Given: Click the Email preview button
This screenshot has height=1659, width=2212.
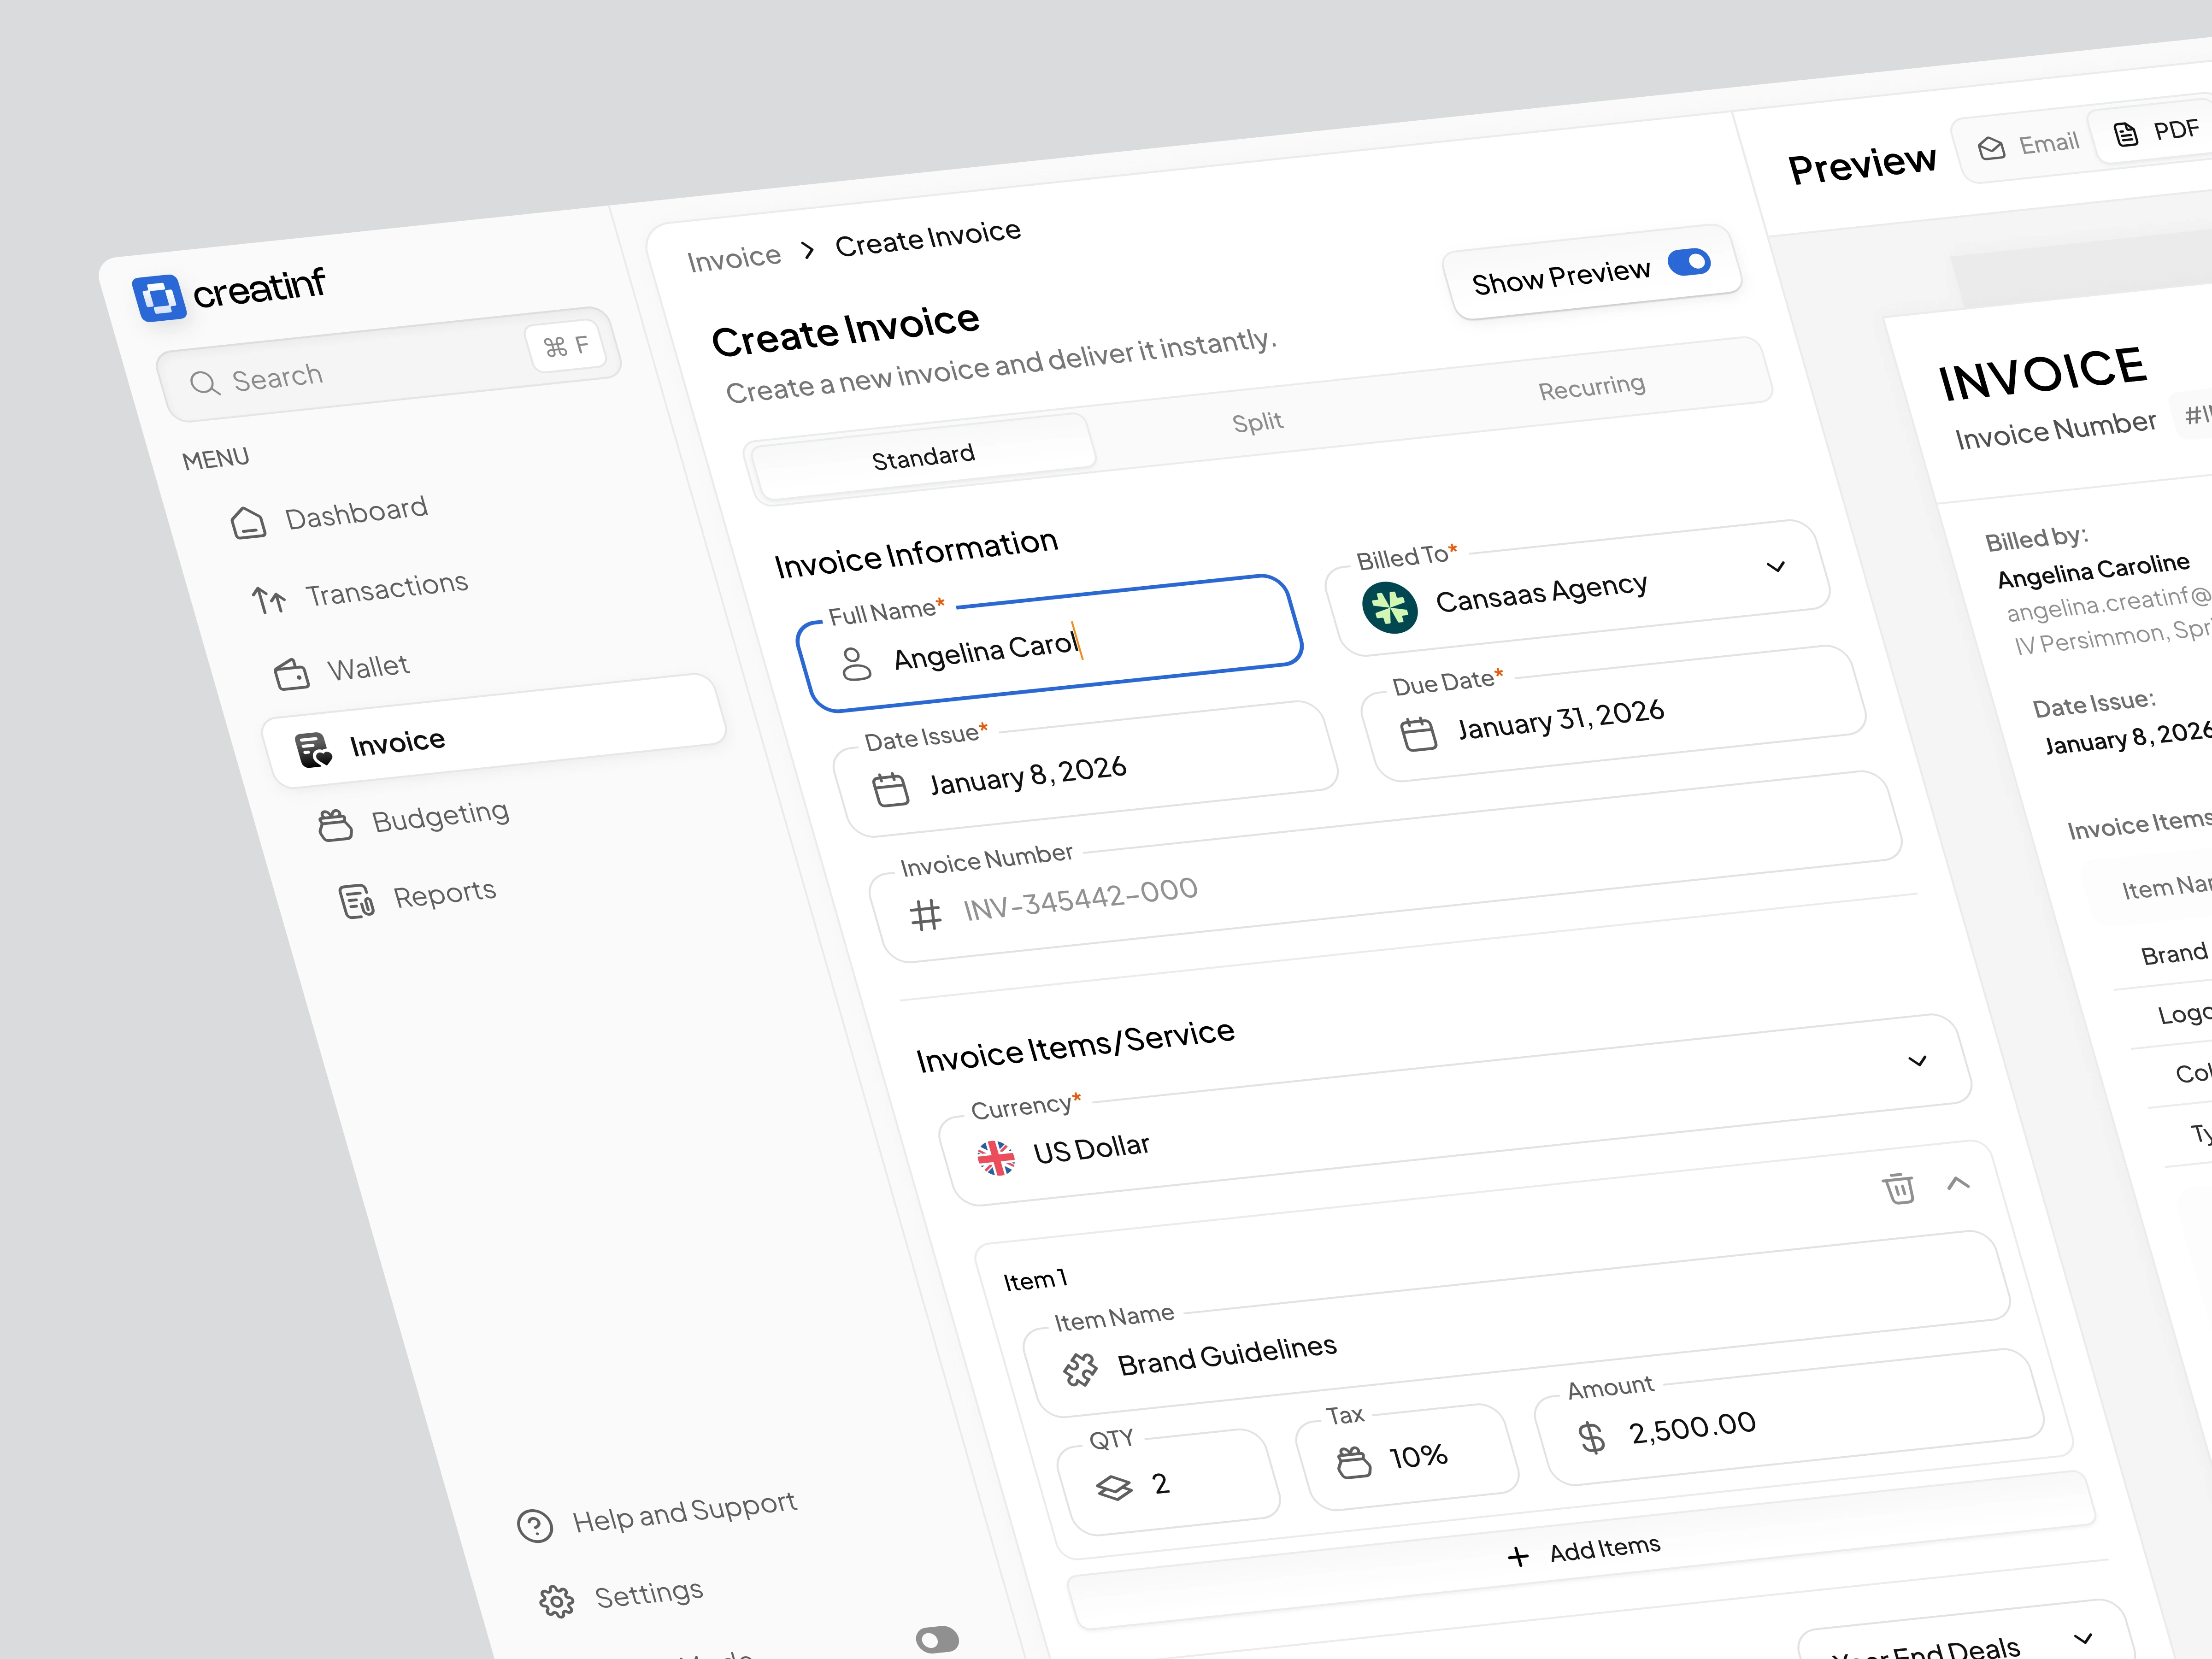Looking at the screenshot, I should [x=2029, y=146].
